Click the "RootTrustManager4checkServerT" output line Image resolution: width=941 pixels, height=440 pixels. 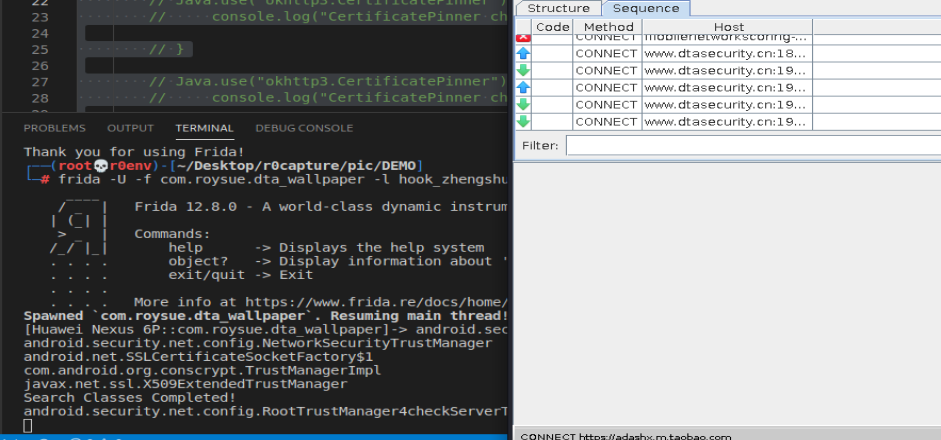(266, 411)
